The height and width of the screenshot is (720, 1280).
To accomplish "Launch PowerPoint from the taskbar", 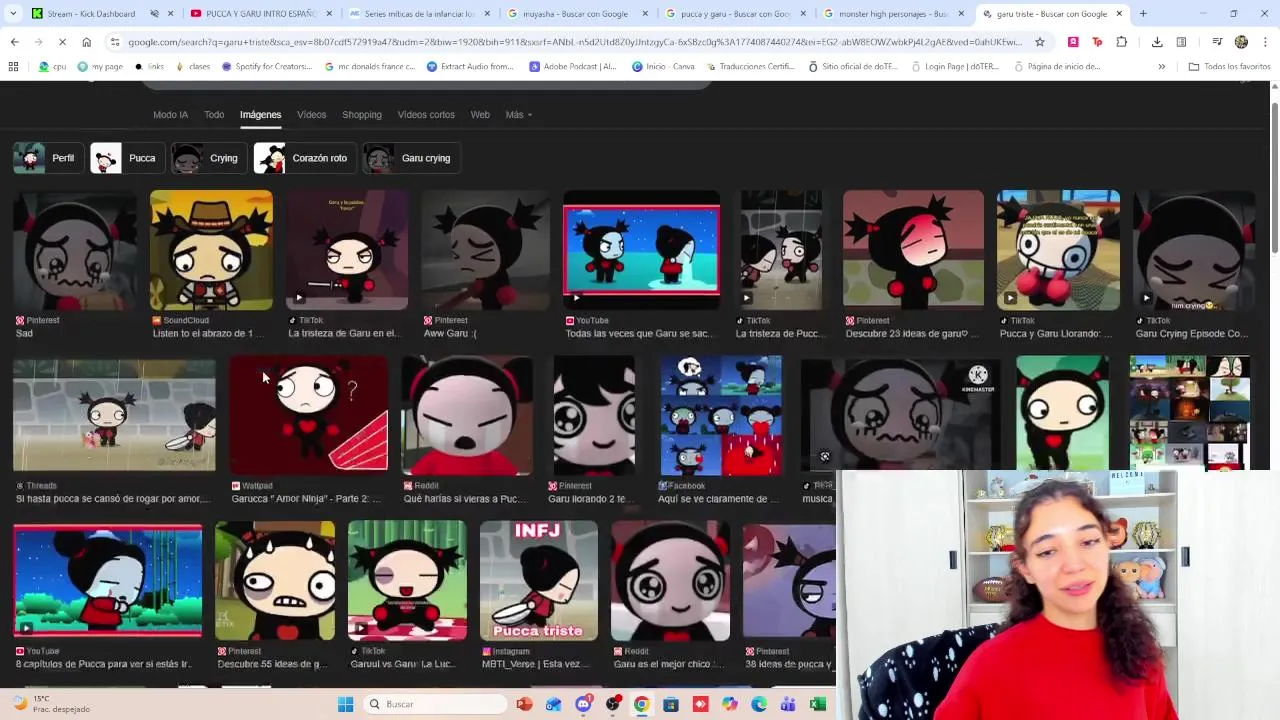I will [524, 704].
